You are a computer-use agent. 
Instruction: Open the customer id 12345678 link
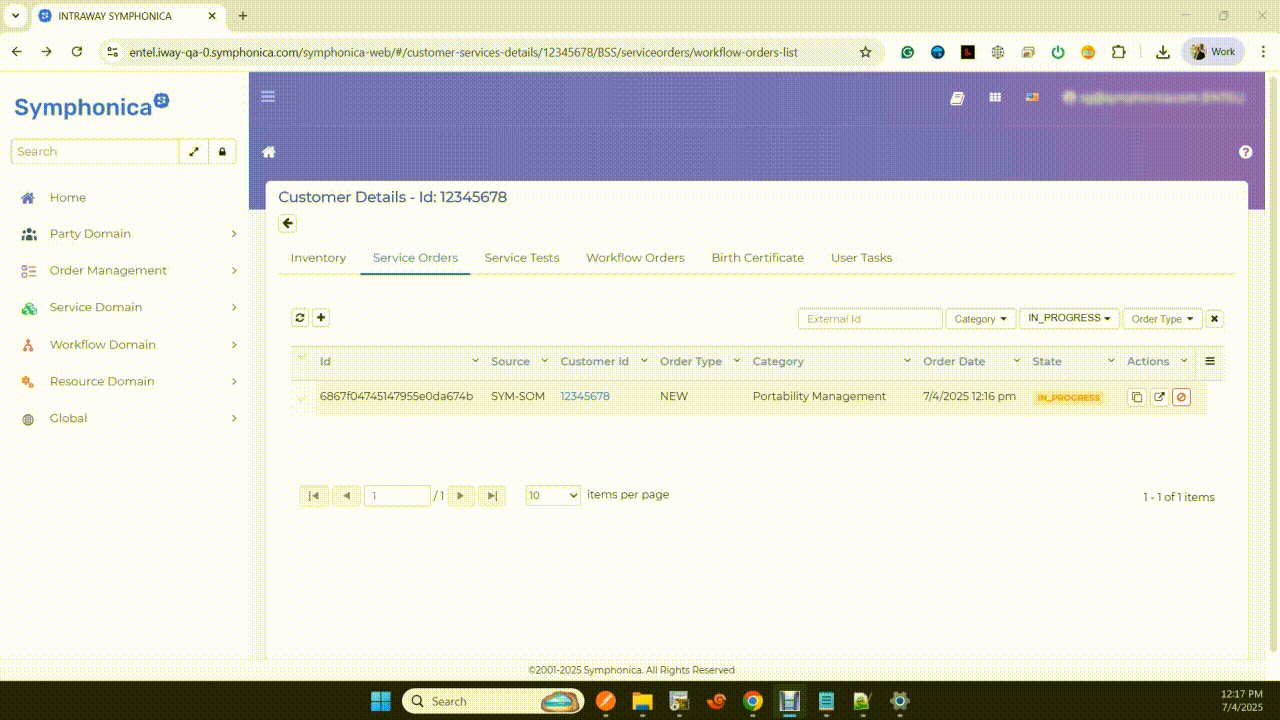[x=585, y=397]
